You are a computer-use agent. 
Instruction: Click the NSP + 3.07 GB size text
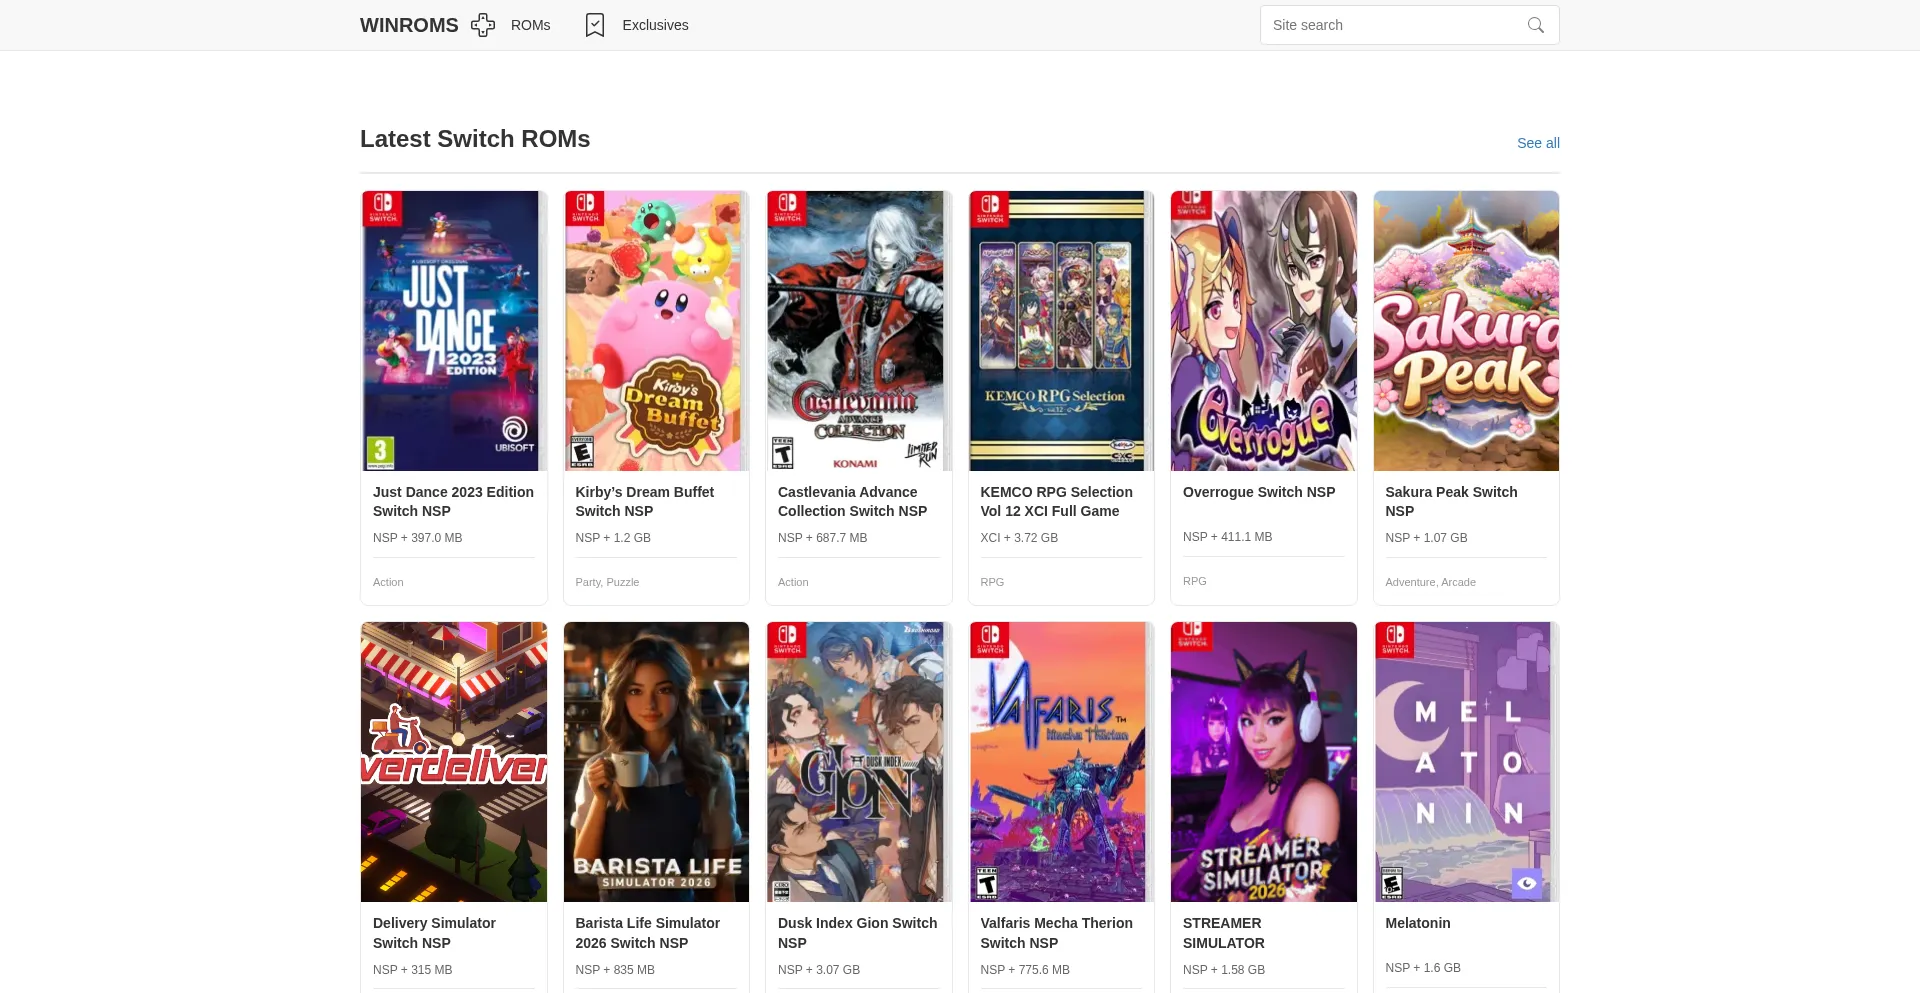[x=819, y=970]
